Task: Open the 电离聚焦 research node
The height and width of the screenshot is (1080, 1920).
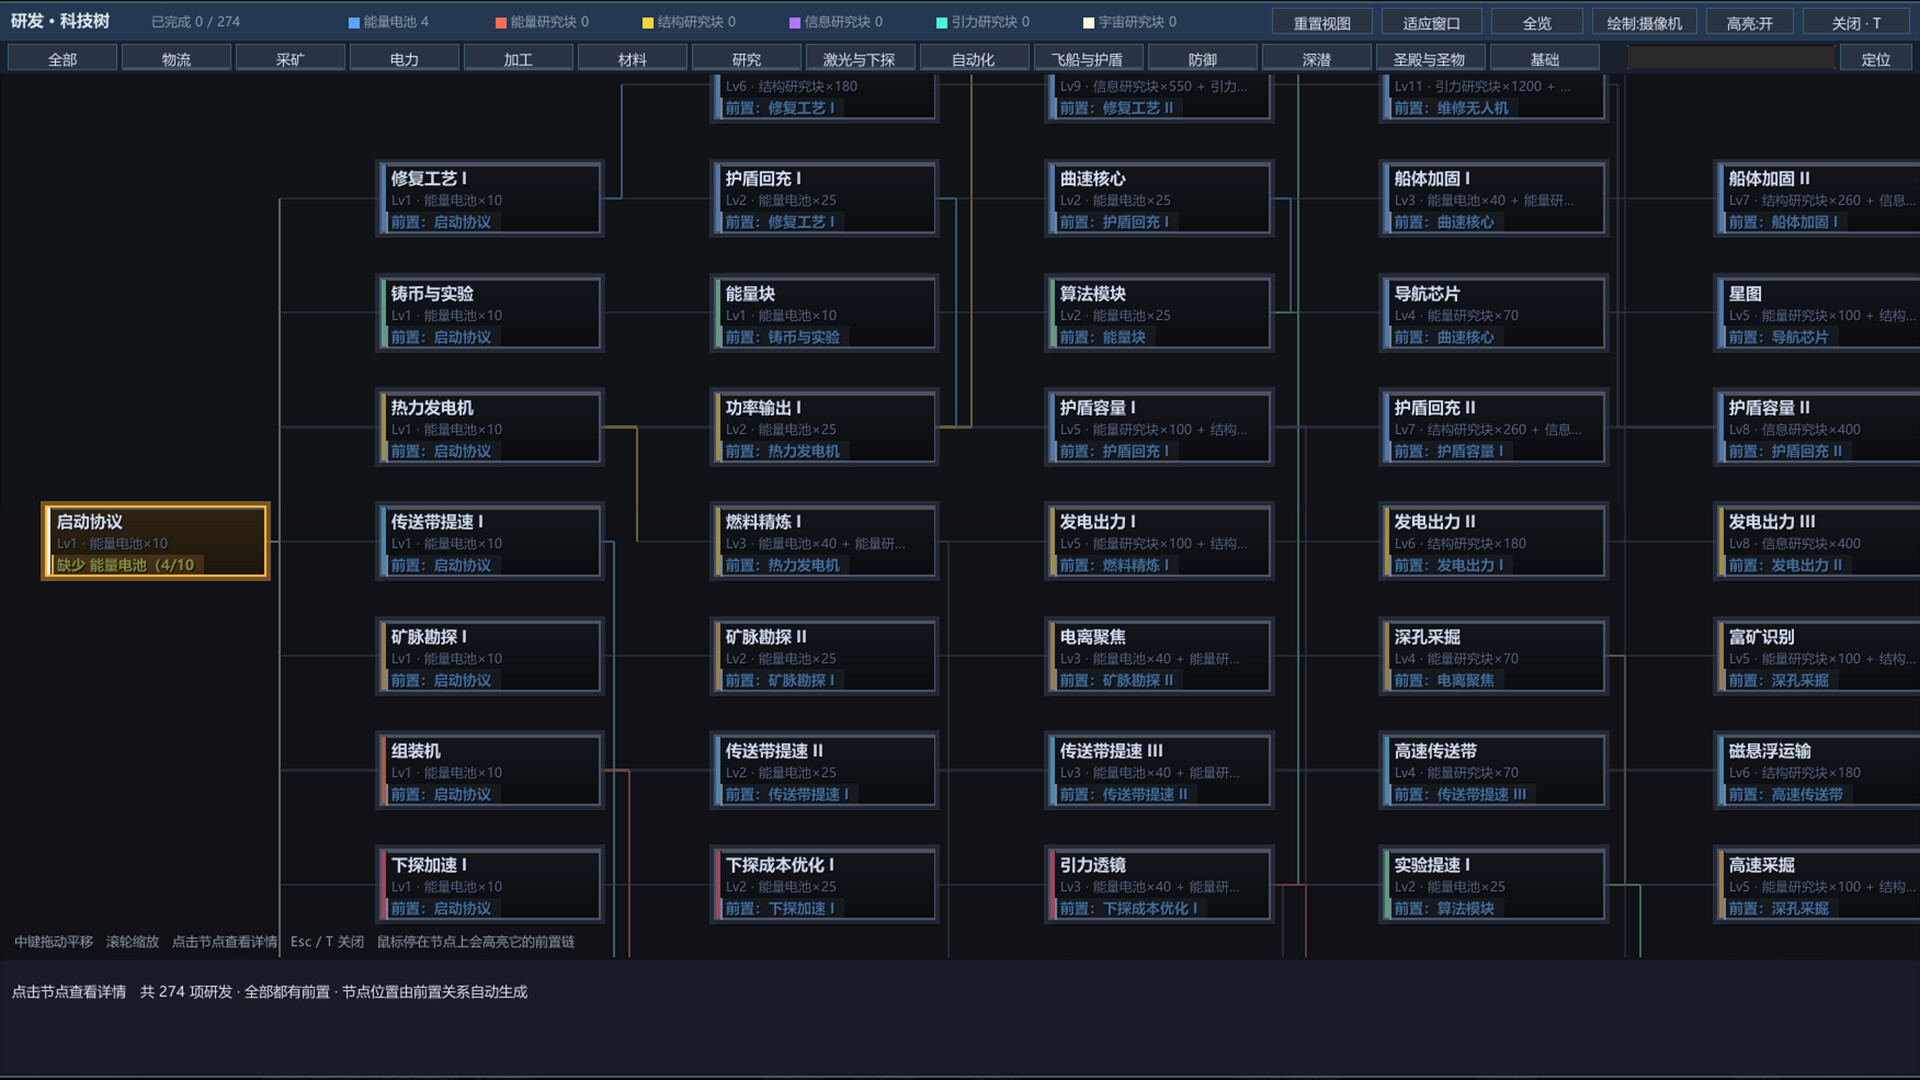Action: [1159, 656]
